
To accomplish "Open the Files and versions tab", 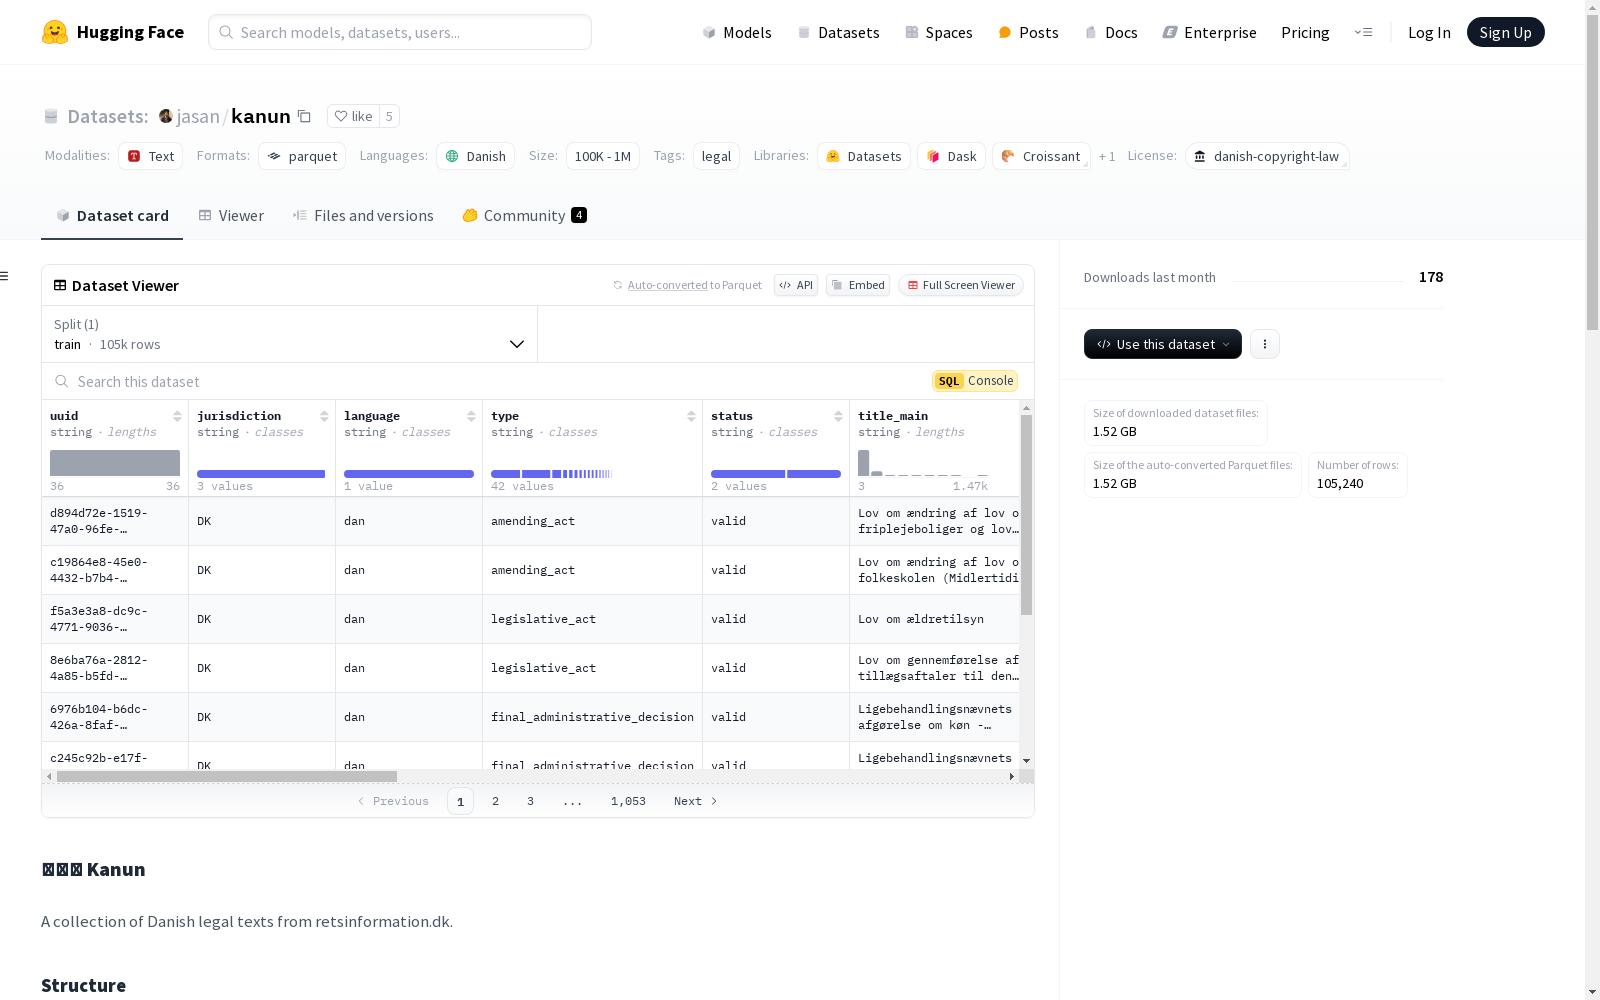I will [x=363, y=216].
